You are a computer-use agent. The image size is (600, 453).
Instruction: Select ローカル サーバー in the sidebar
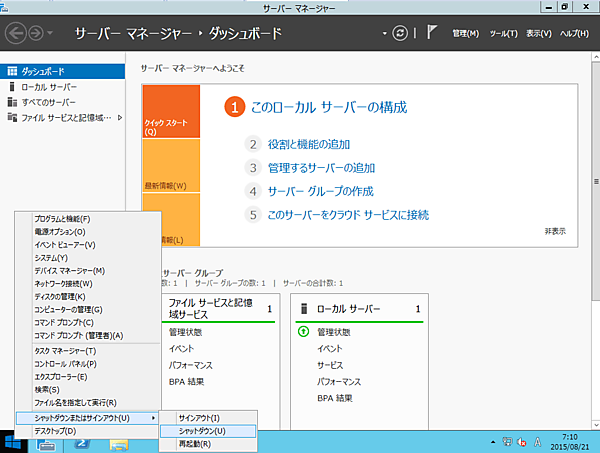48,87
